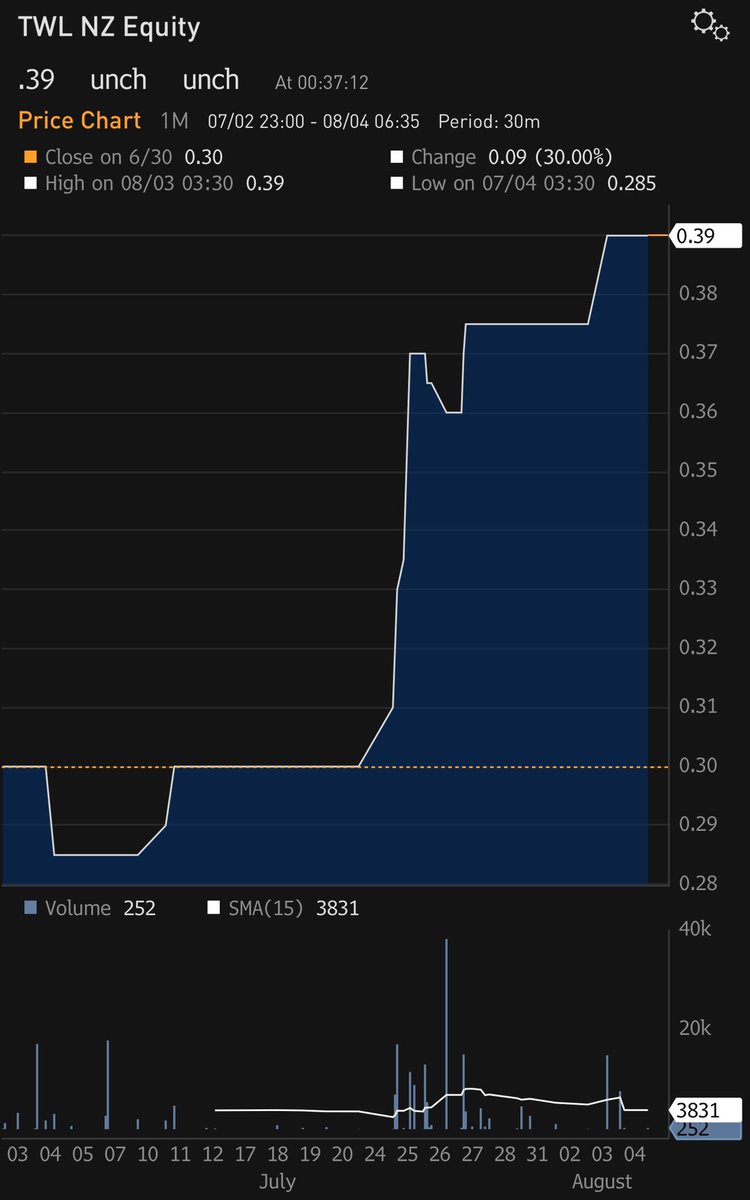Screen dimensions: 750x1200
Task: Click the High on 08/03 value 0.39
Action: pyautogui.click(x=265, y=183)
